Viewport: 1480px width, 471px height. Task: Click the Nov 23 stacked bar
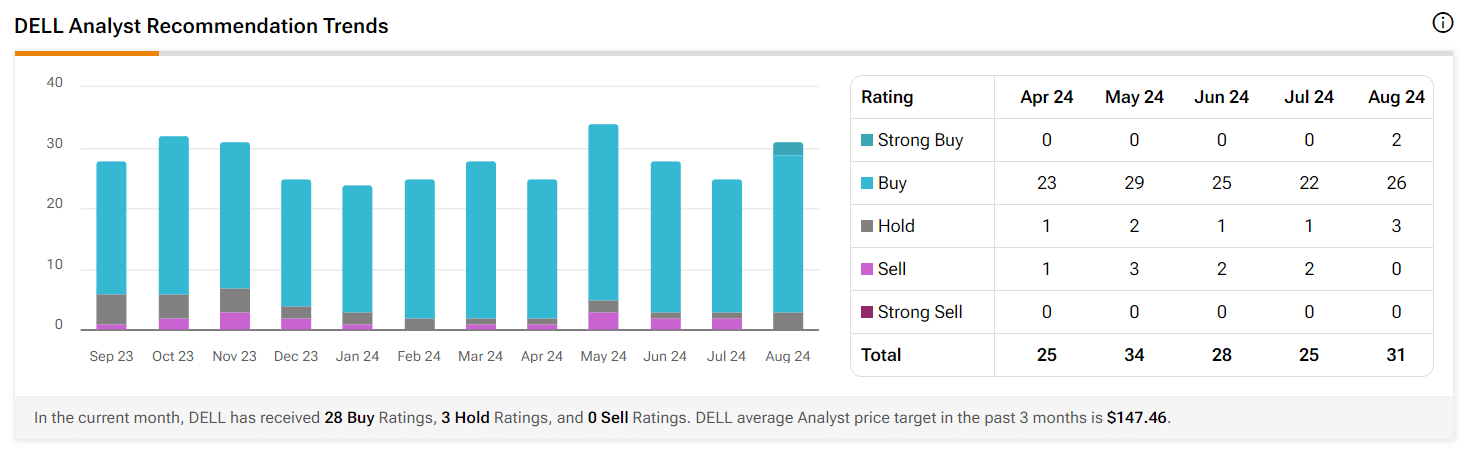[x=235, y=236]
